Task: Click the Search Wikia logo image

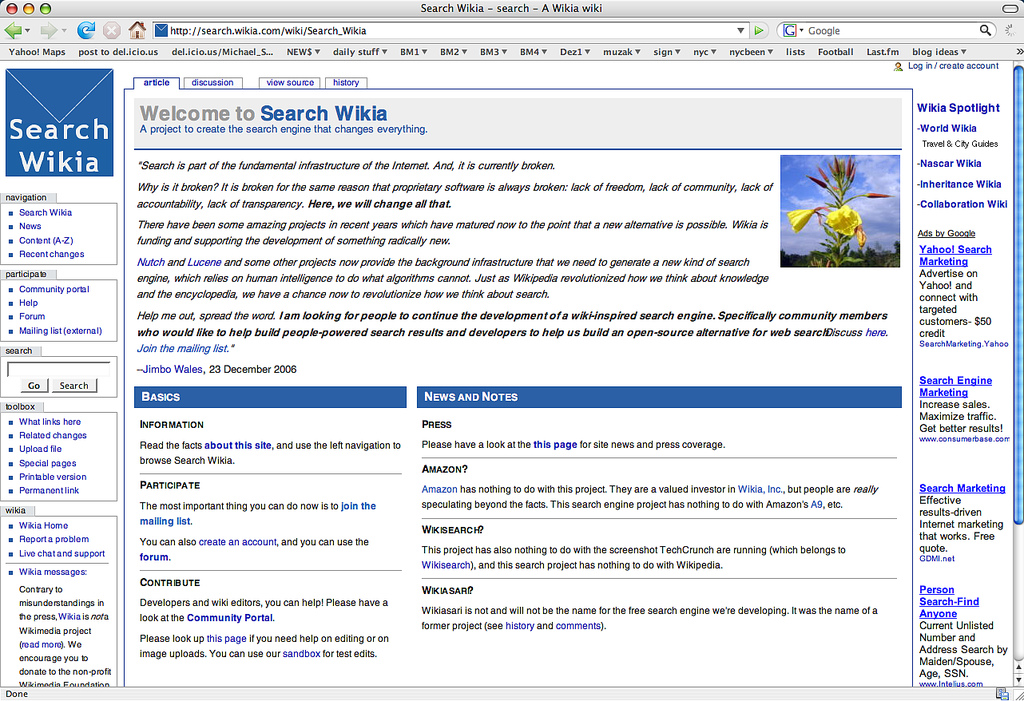Action: point(59,122)
